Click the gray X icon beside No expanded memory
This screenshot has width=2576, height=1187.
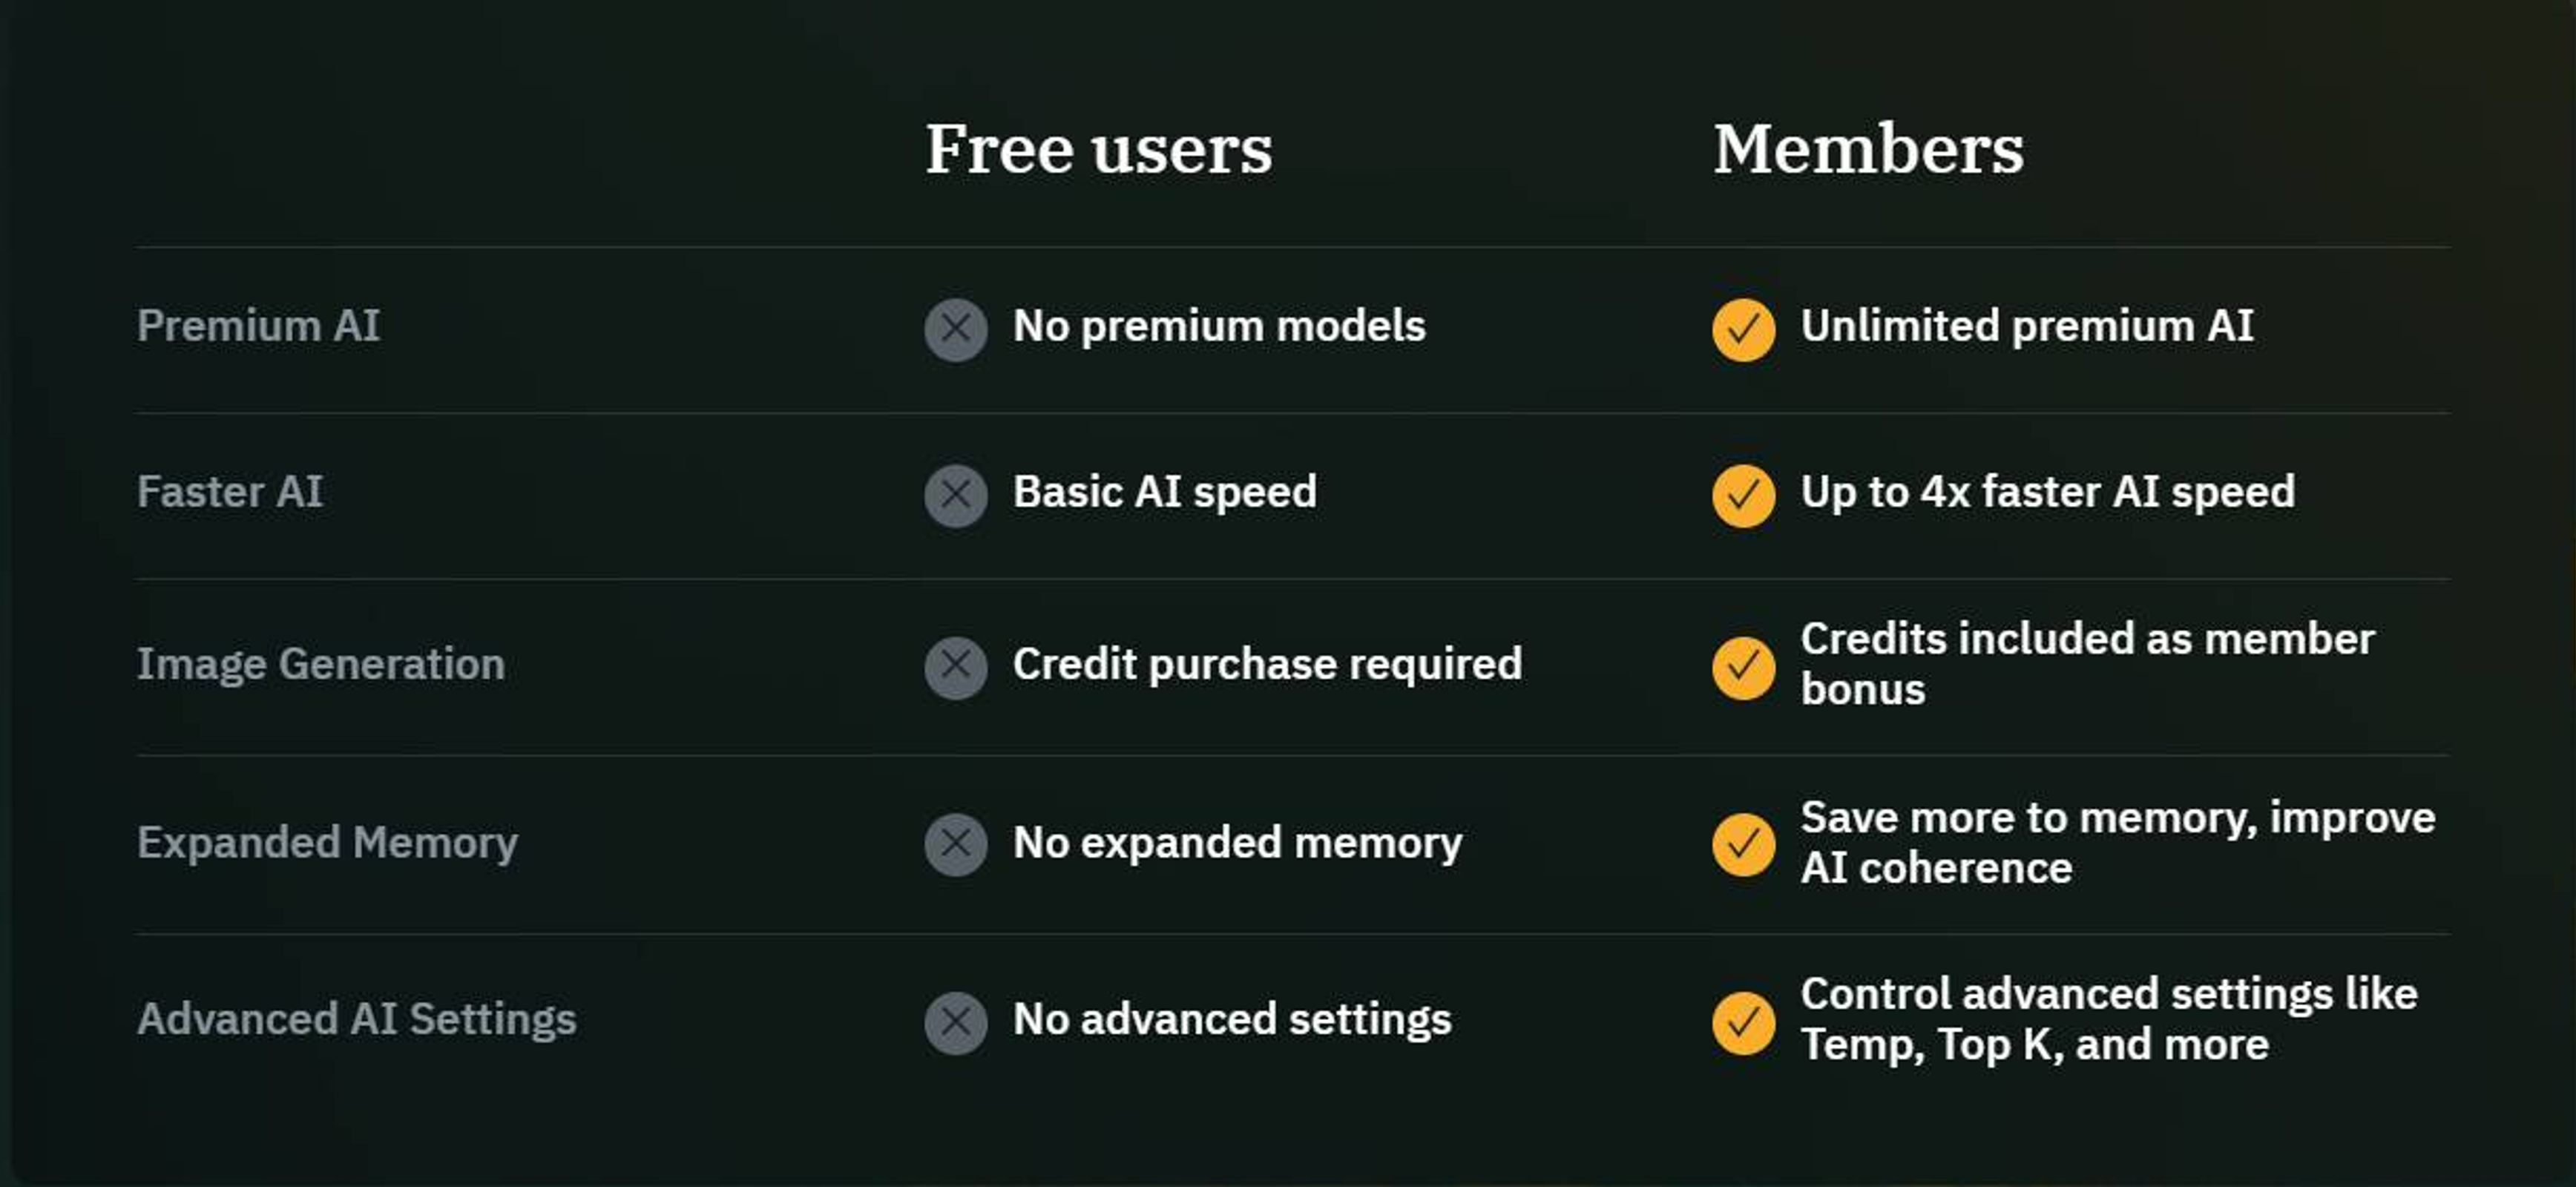click(955, 845)
